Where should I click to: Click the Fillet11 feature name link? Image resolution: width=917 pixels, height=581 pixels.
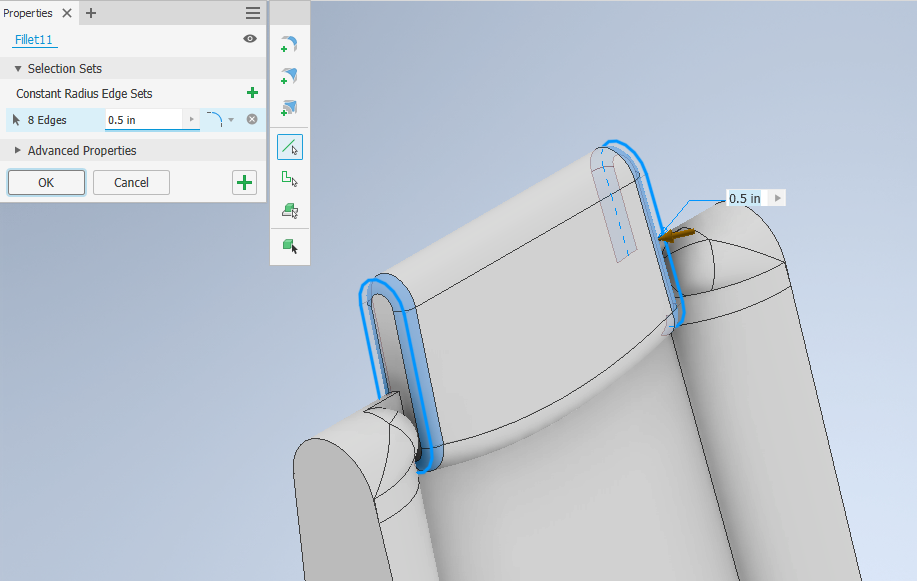click(34, 39)
